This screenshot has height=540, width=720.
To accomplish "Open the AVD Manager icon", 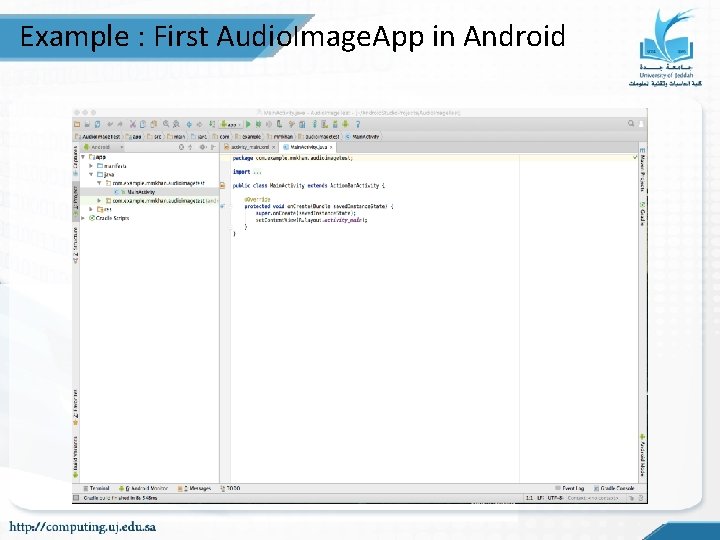I will pos(325,124).
